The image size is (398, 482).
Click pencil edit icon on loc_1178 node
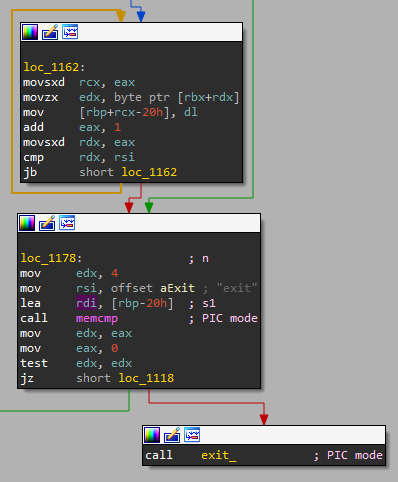47,223
